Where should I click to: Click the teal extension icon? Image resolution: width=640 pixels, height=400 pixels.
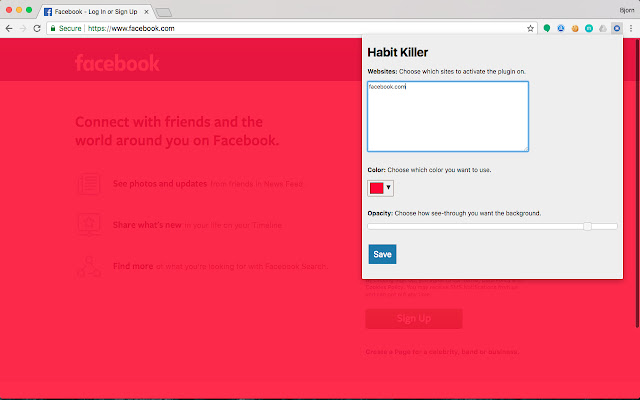(x=589, y=29)
